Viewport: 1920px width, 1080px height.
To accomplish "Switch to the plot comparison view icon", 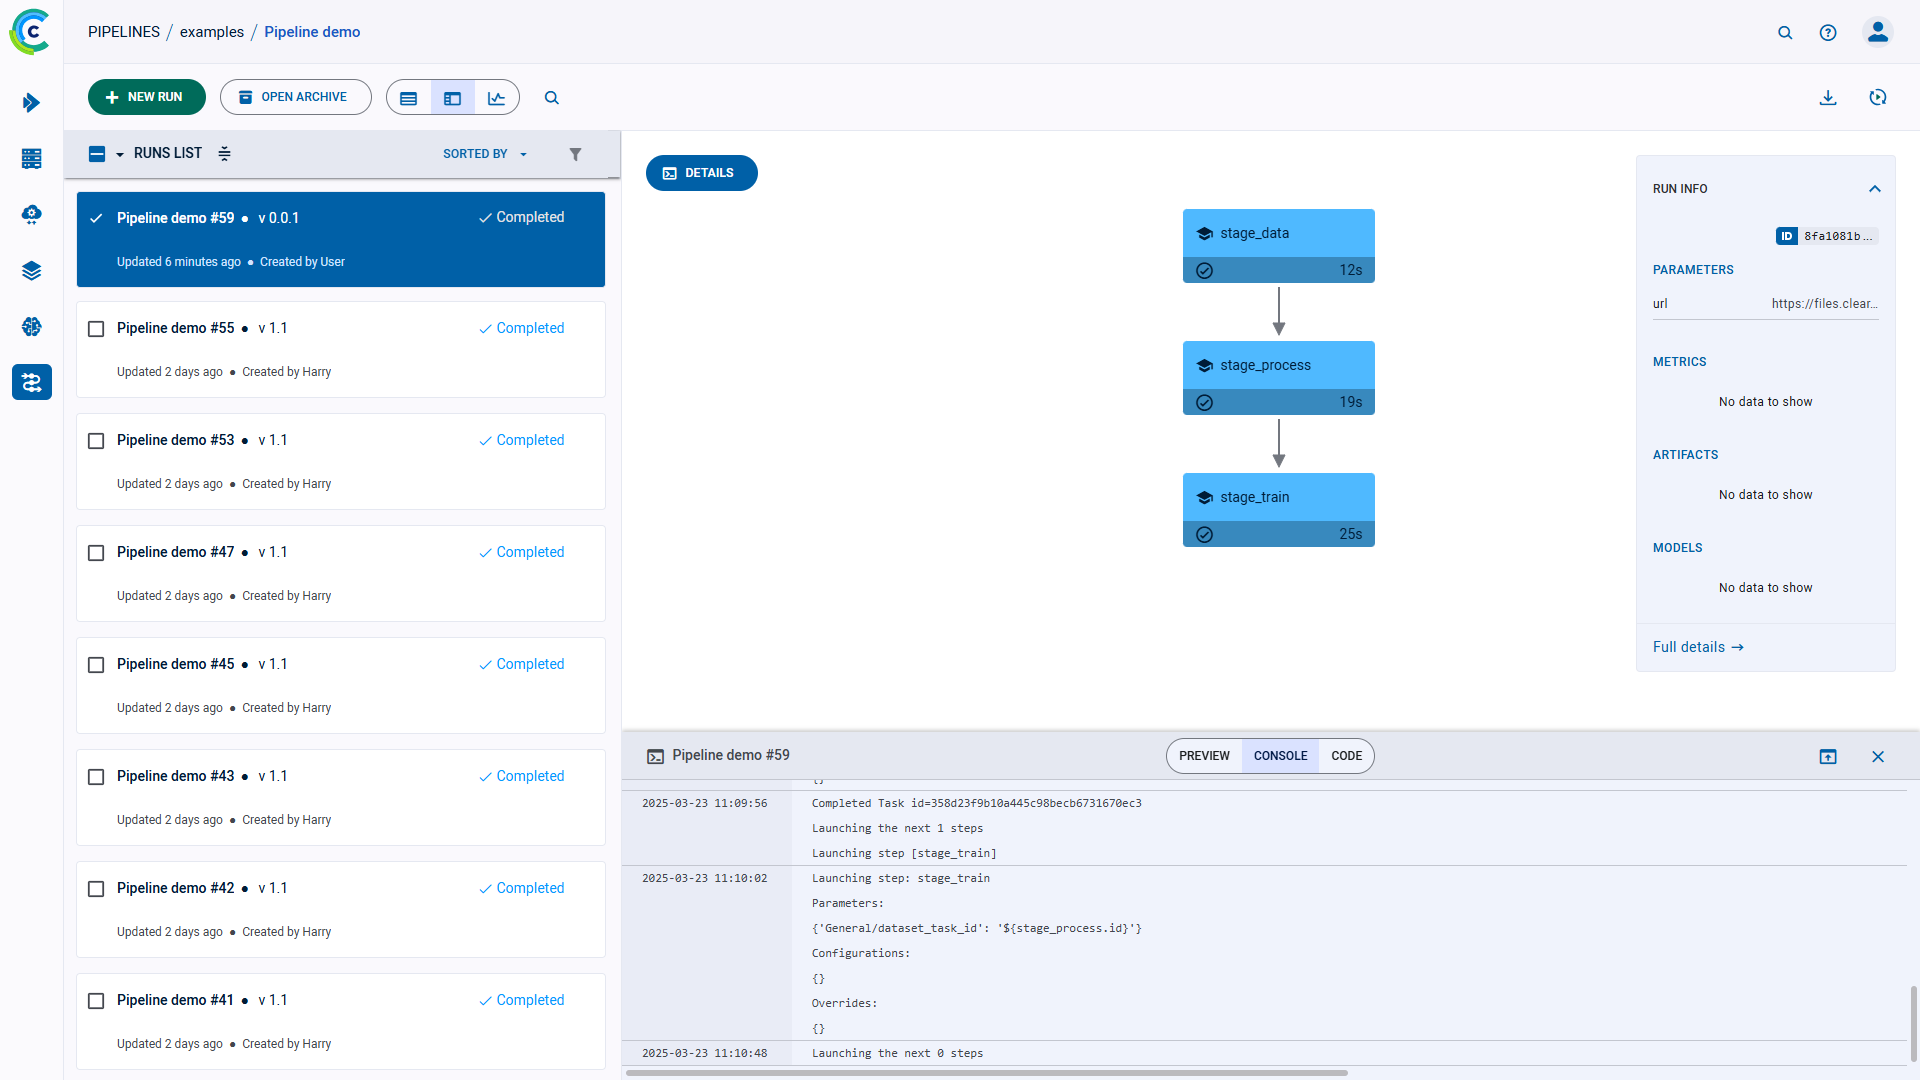I will [x=497, y=97].
